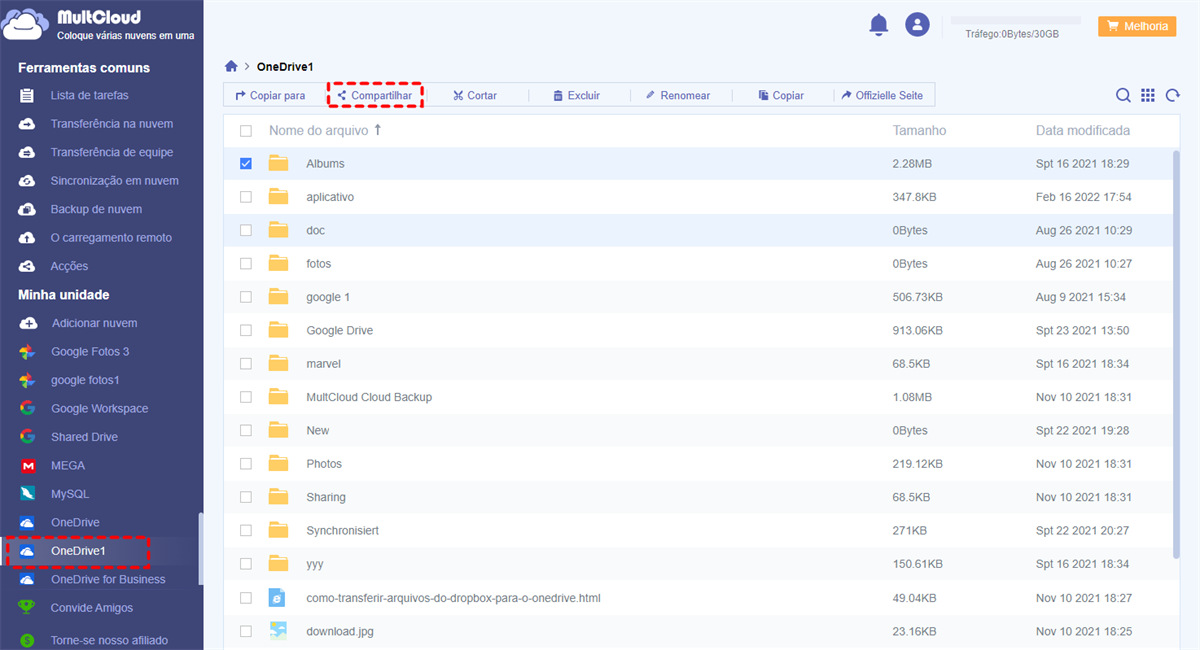Click the search magnifier icon
Image resolution: width=1200 pixels, height=650 pixels.
pos(1123,96)
